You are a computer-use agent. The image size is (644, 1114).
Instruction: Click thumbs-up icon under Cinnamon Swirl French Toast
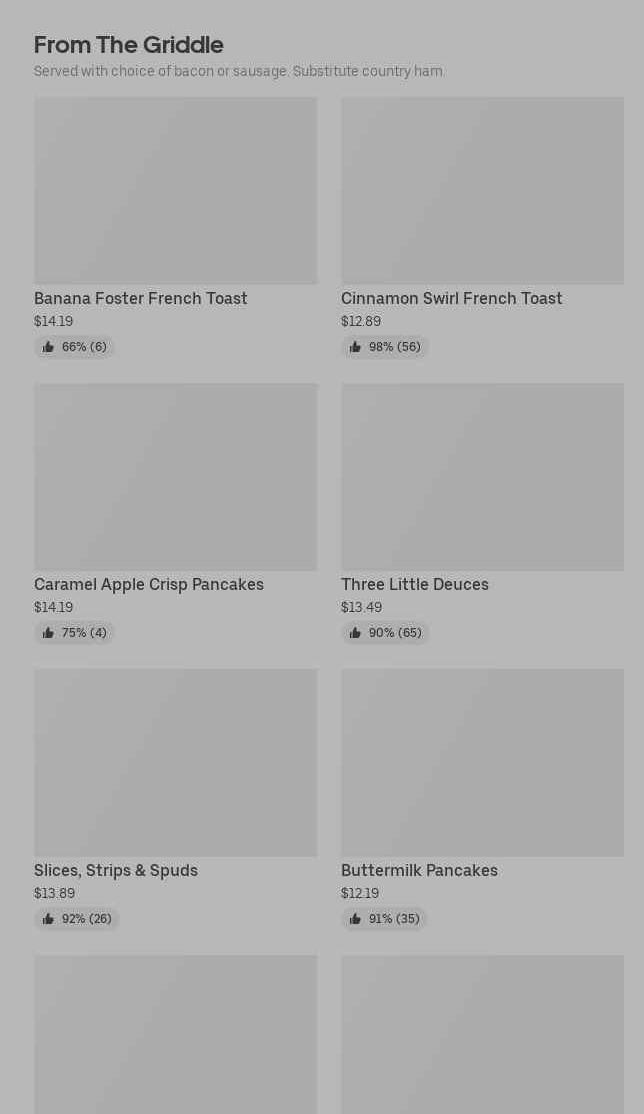click(355, 347)
